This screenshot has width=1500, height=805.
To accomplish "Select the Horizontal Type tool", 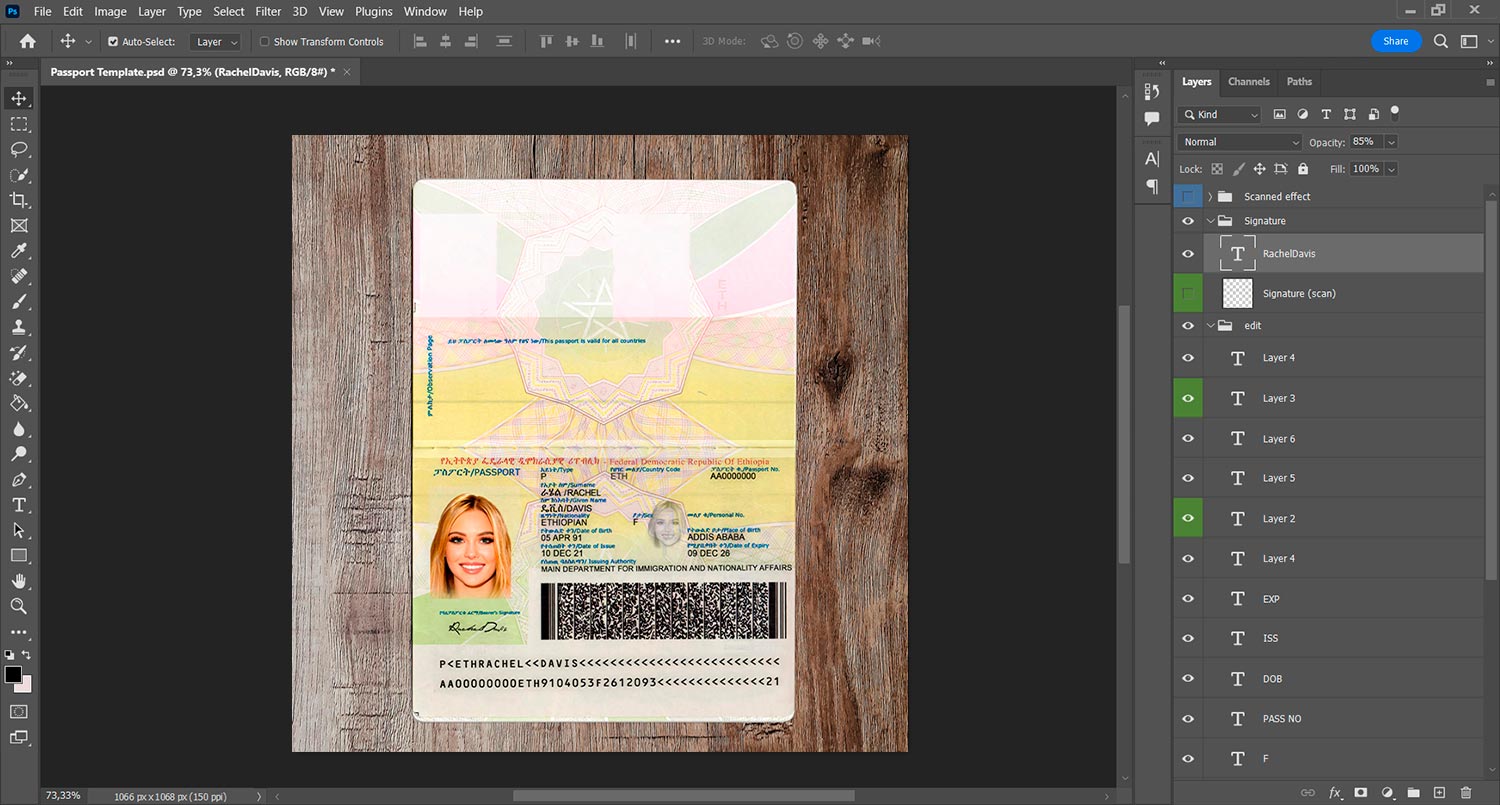I will pos(19,505).
